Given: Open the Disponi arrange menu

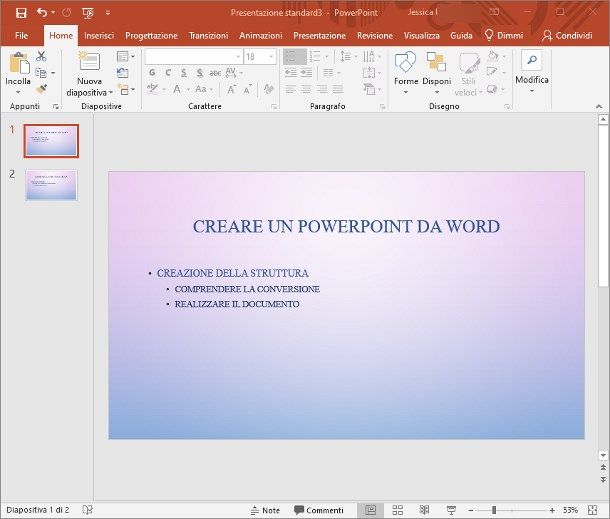Looking at the screenshot, I should [436, 74].
